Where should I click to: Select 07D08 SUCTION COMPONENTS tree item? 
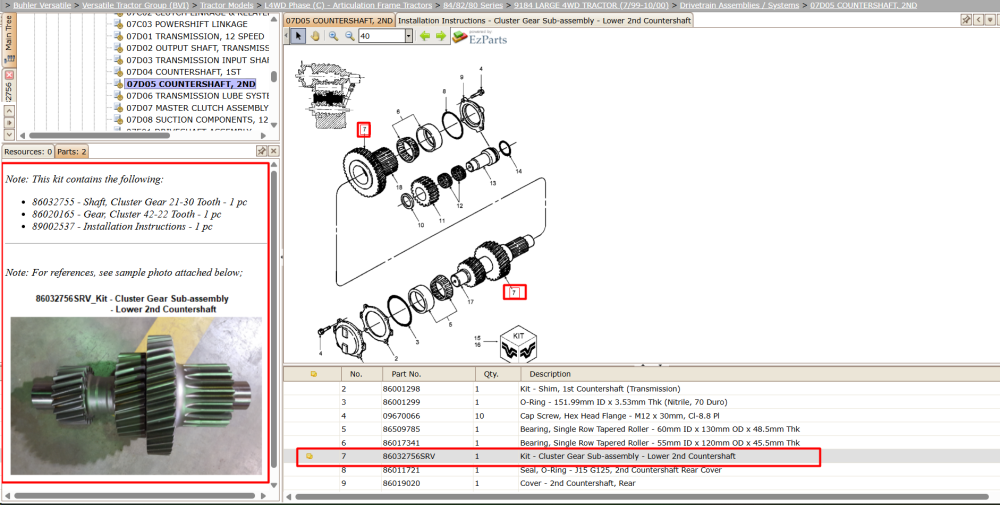click(x=197, y=119)
